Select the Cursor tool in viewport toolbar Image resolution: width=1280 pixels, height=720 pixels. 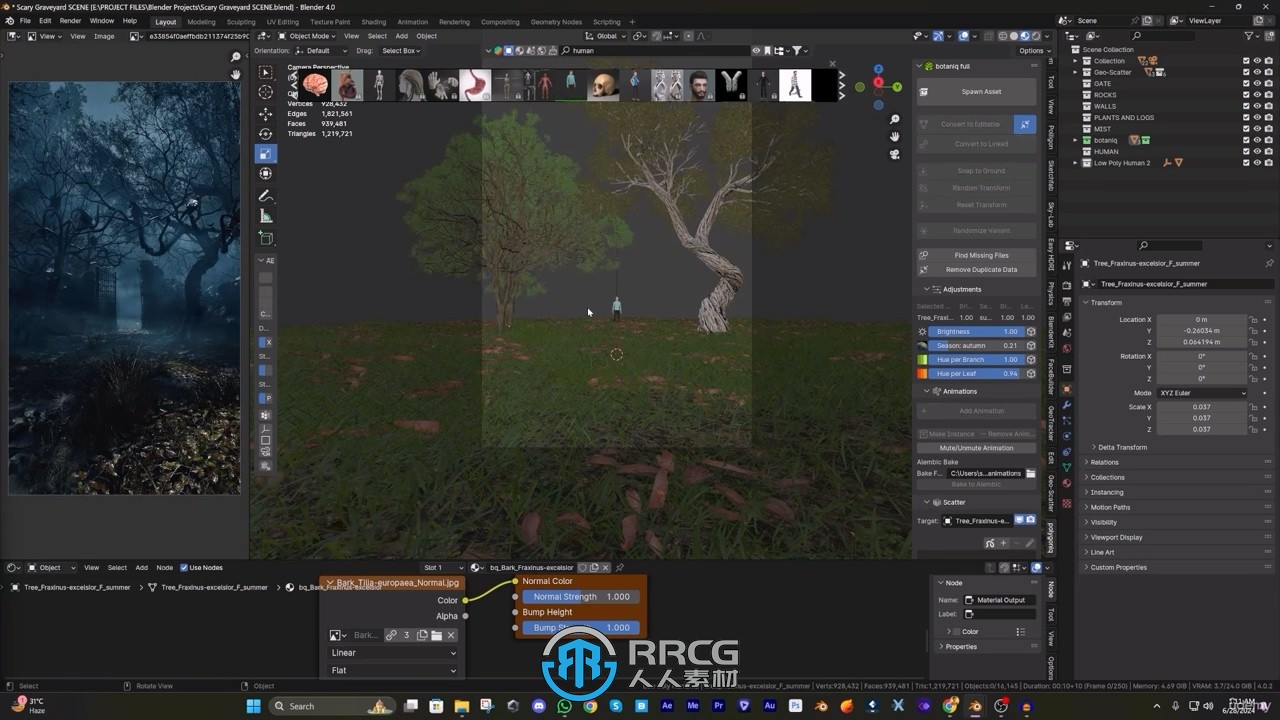[x=265, y=92]
